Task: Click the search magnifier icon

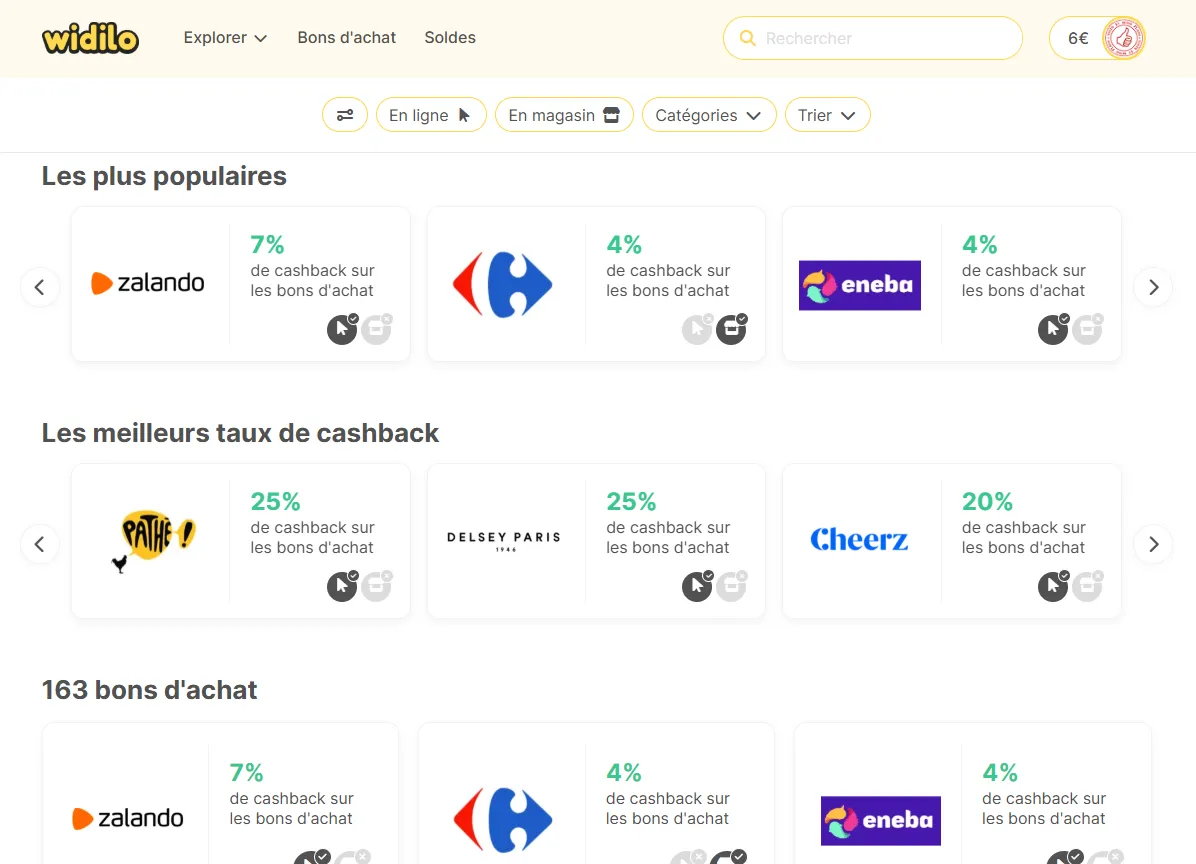Action: pyautogui.click(x=748, y=38)
